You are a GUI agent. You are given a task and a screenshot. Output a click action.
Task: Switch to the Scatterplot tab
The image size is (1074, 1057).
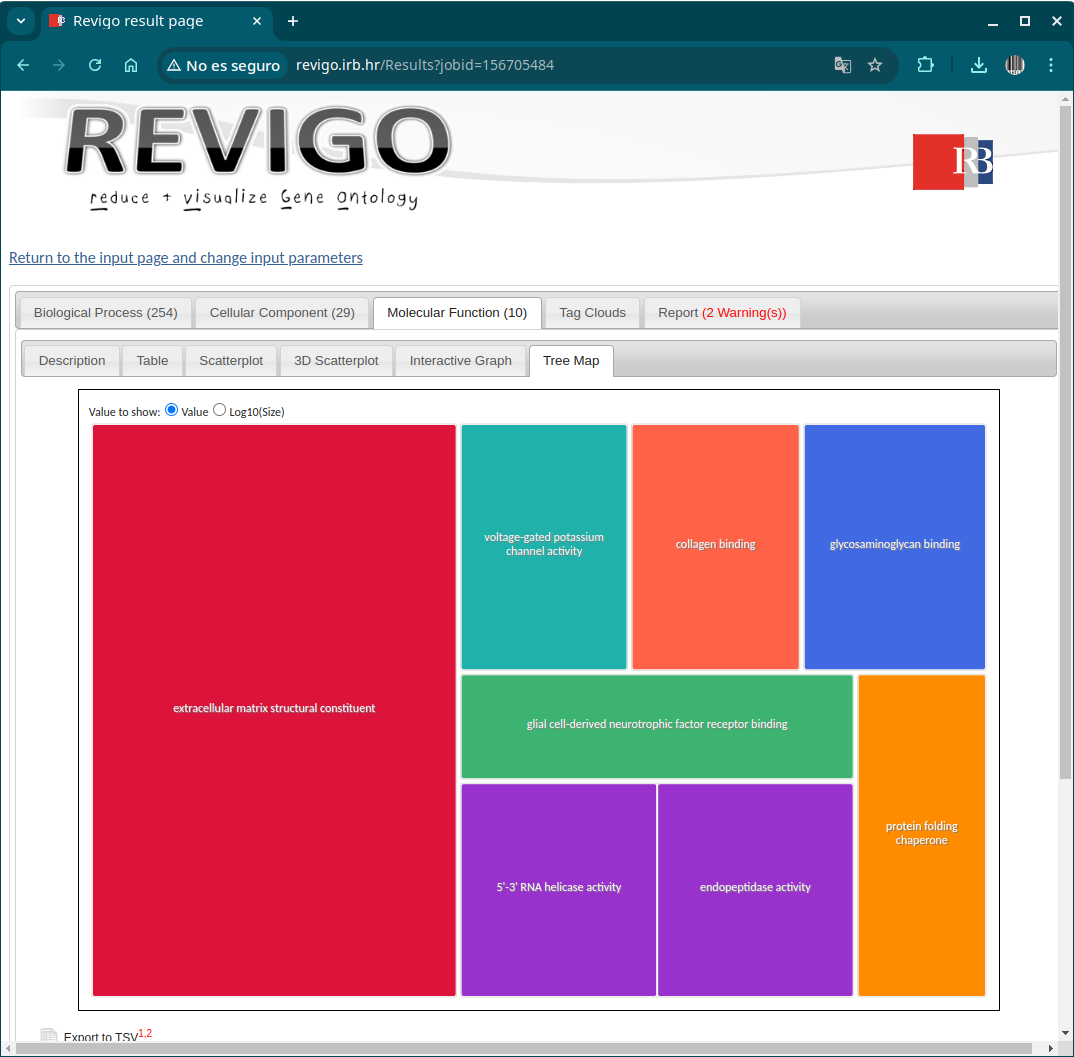point(231,361)
